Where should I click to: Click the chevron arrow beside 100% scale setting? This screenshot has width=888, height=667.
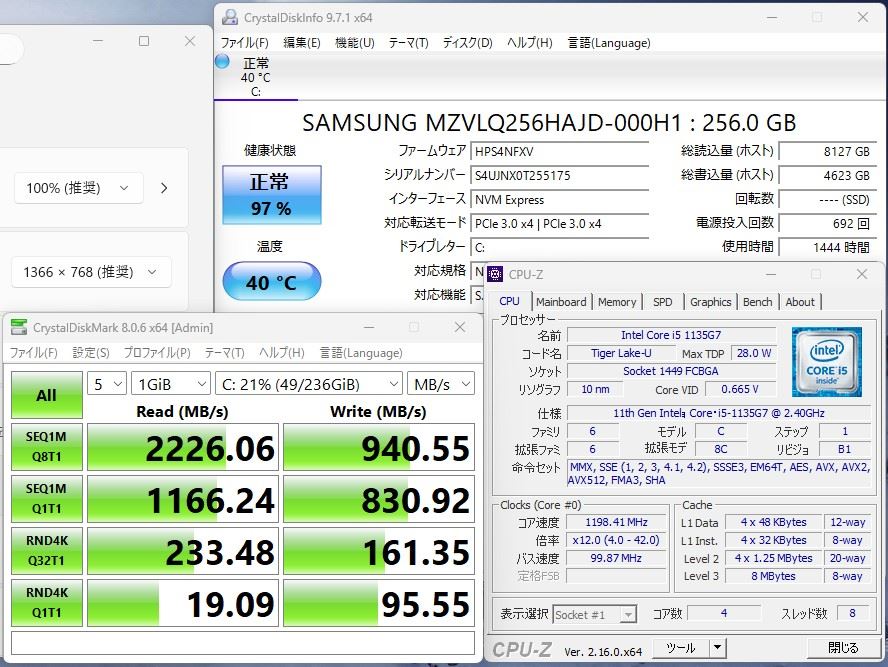click(164, 188)
